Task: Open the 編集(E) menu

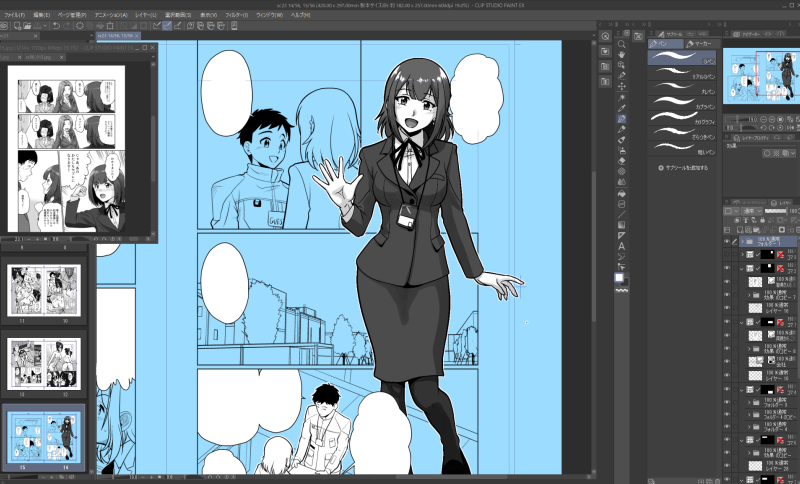Action: 41,15
